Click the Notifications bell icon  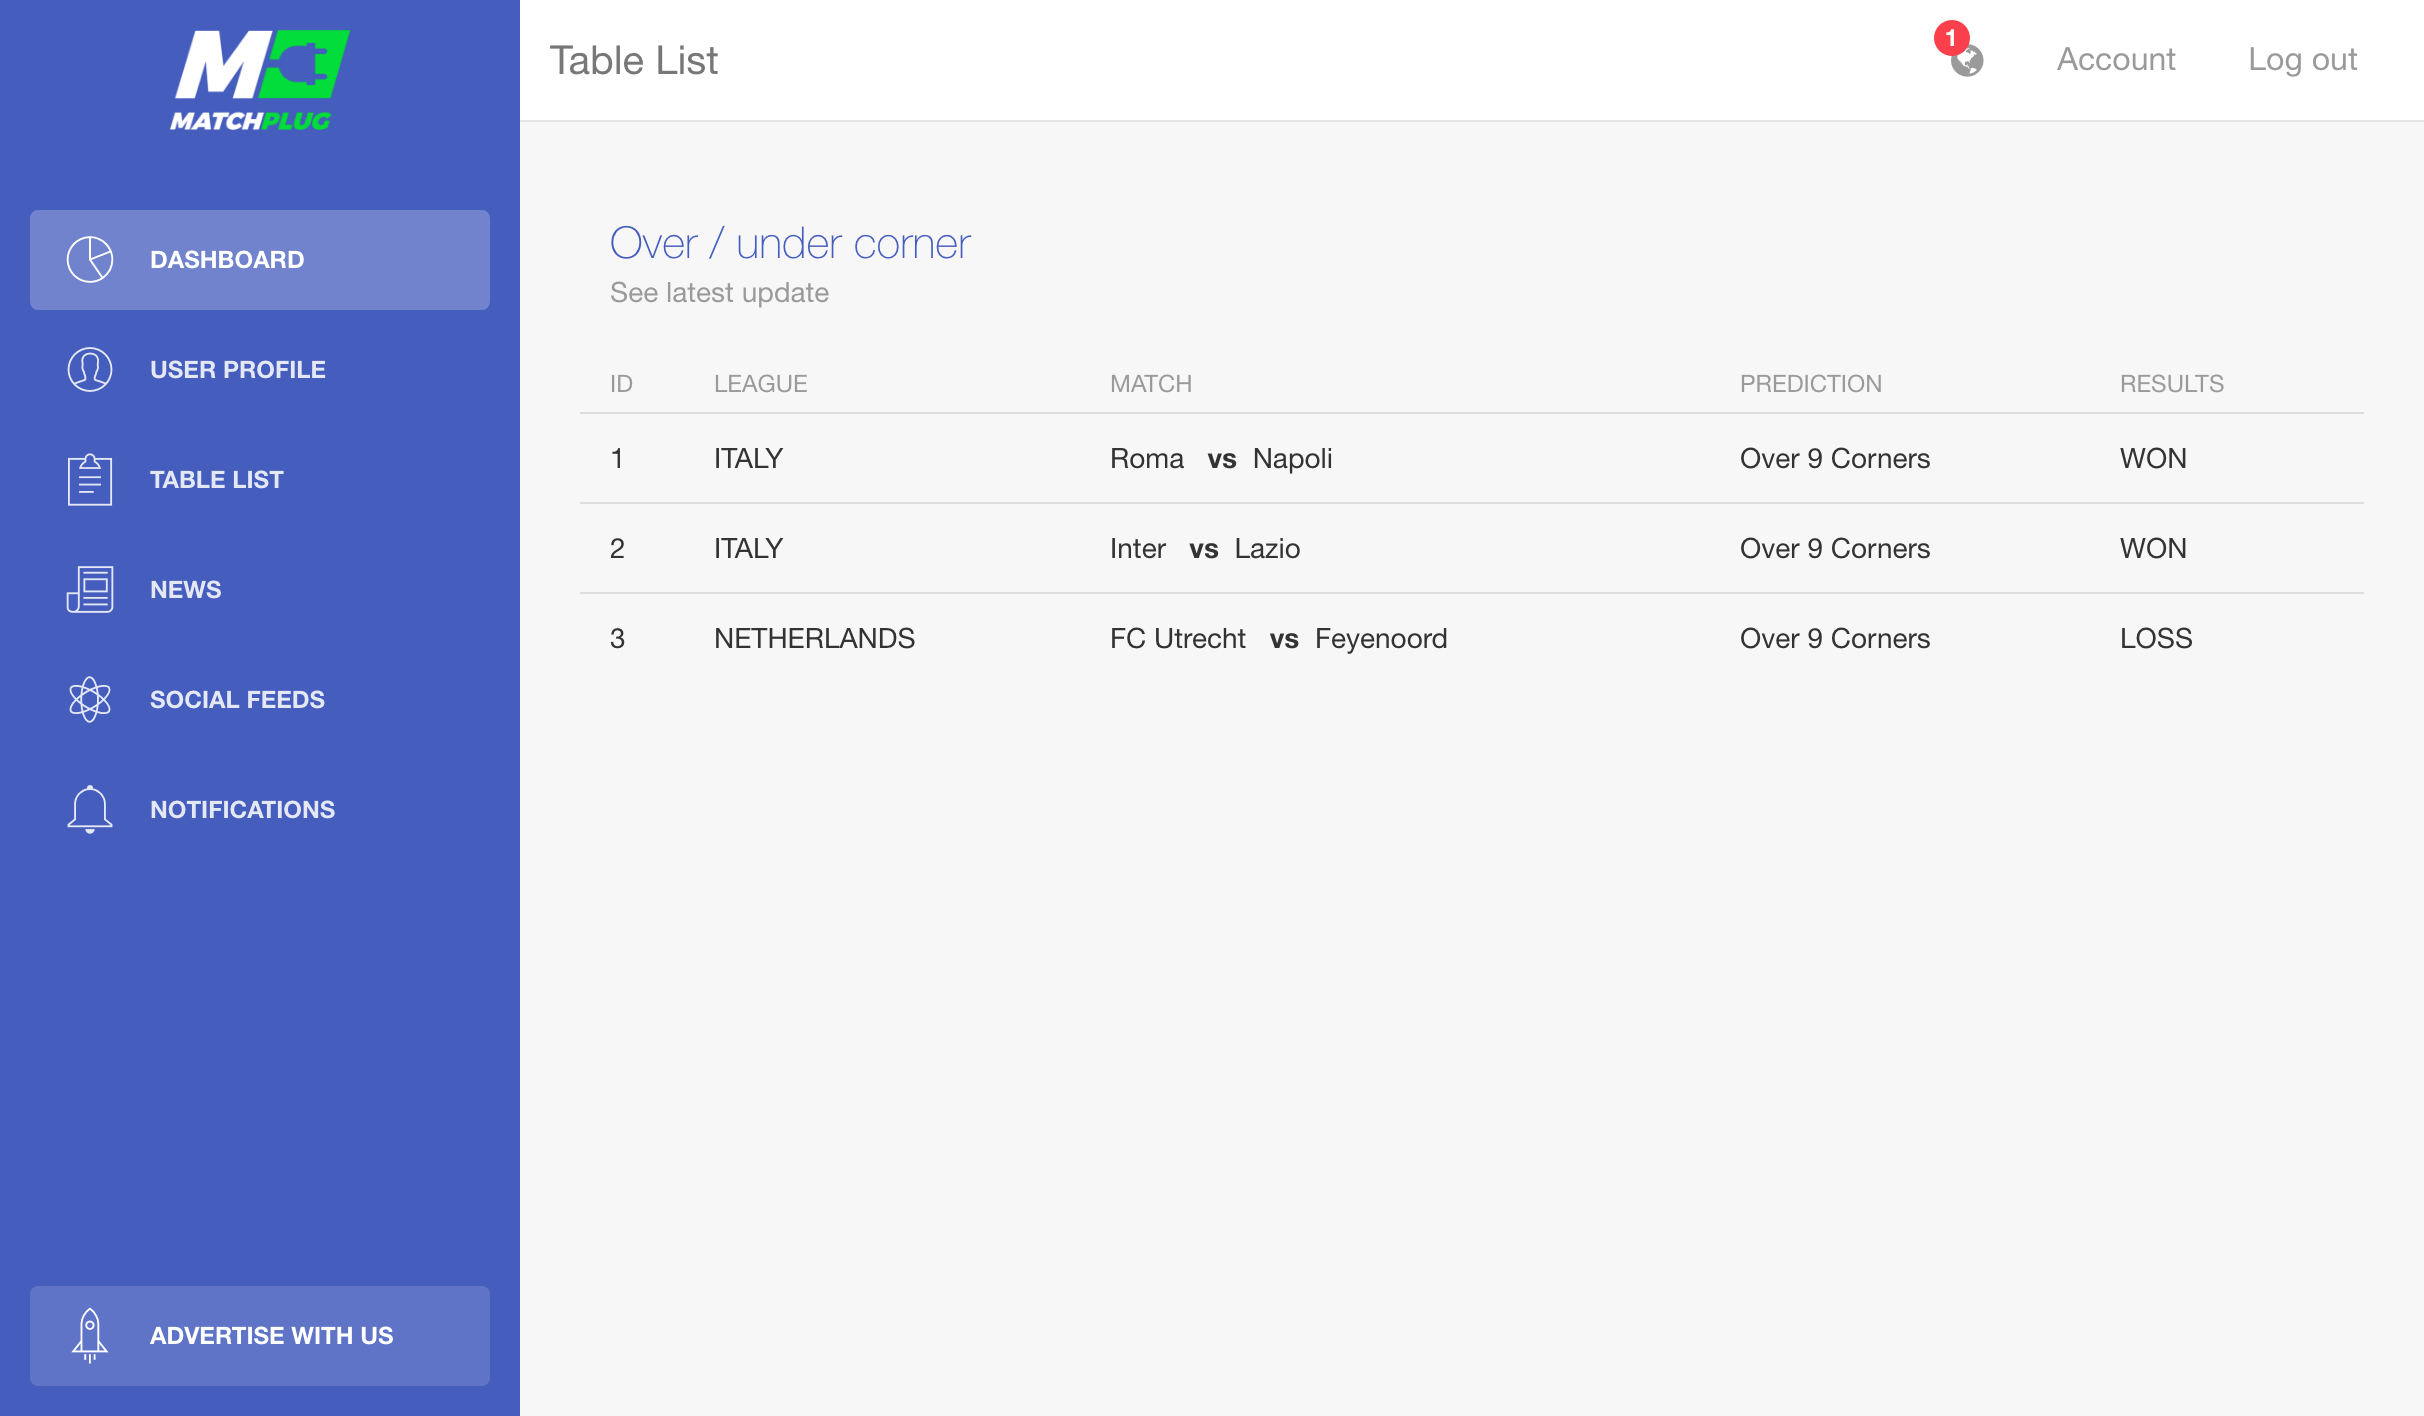coord(90,810)
